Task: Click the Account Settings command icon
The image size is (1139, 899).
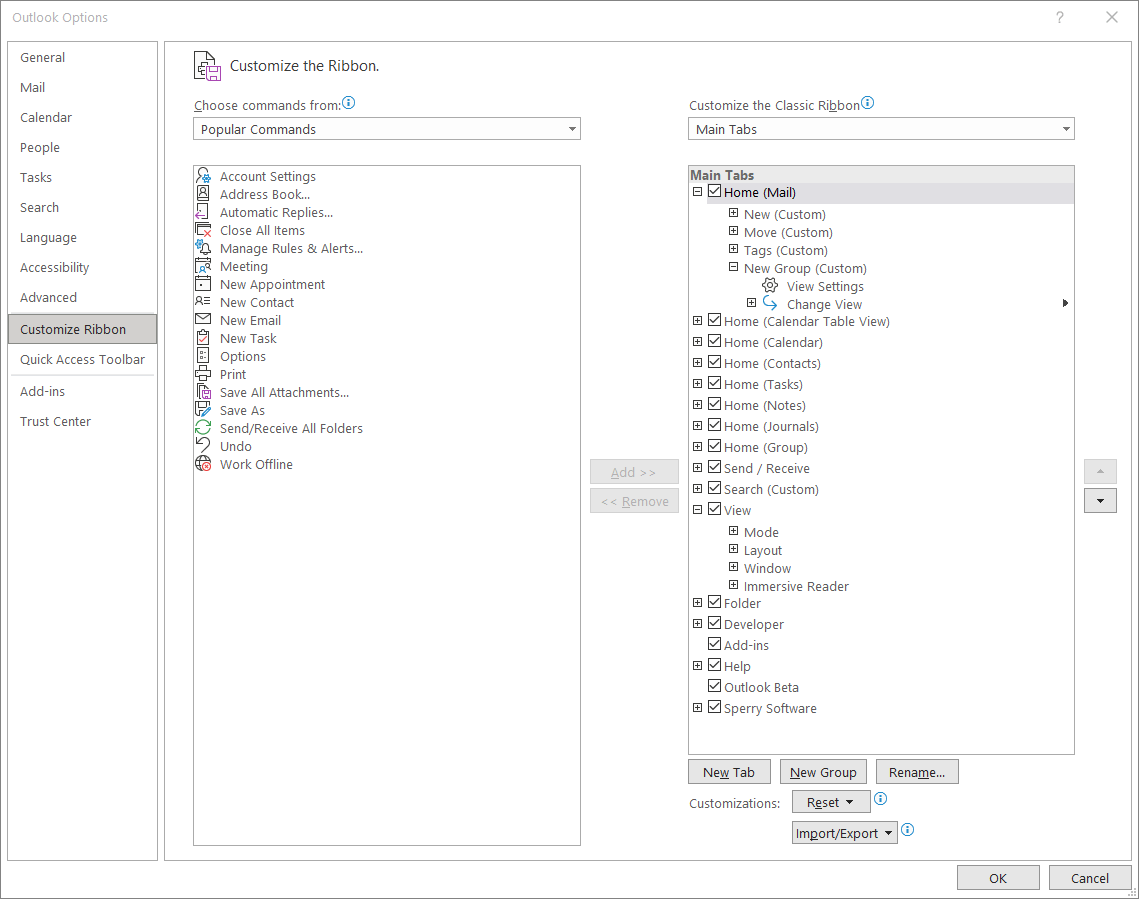Action: click(203, 176)
